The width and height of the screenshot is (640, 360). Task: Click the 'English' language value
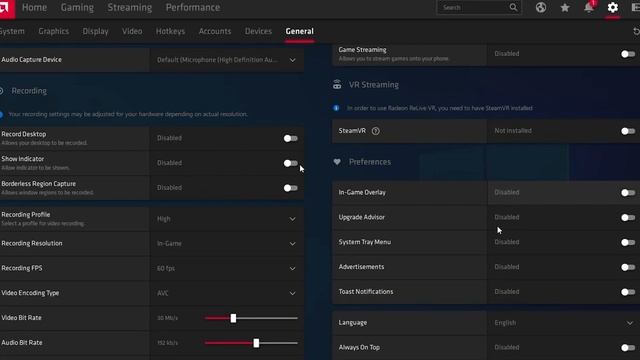pyautogui.click(x=505, y=323)
